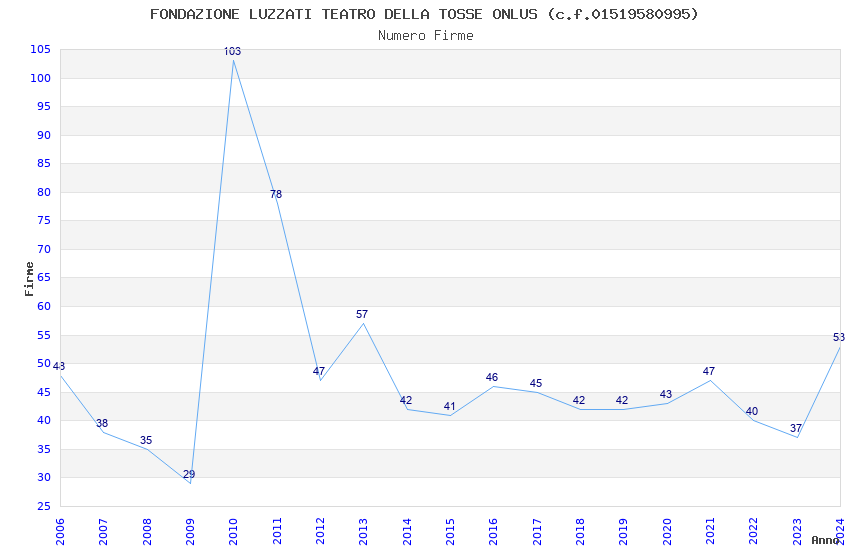The width and height of the screenshot is (850, 550).
Task: Click the y-axis tick label 60
Action: [x=44, y=306]
